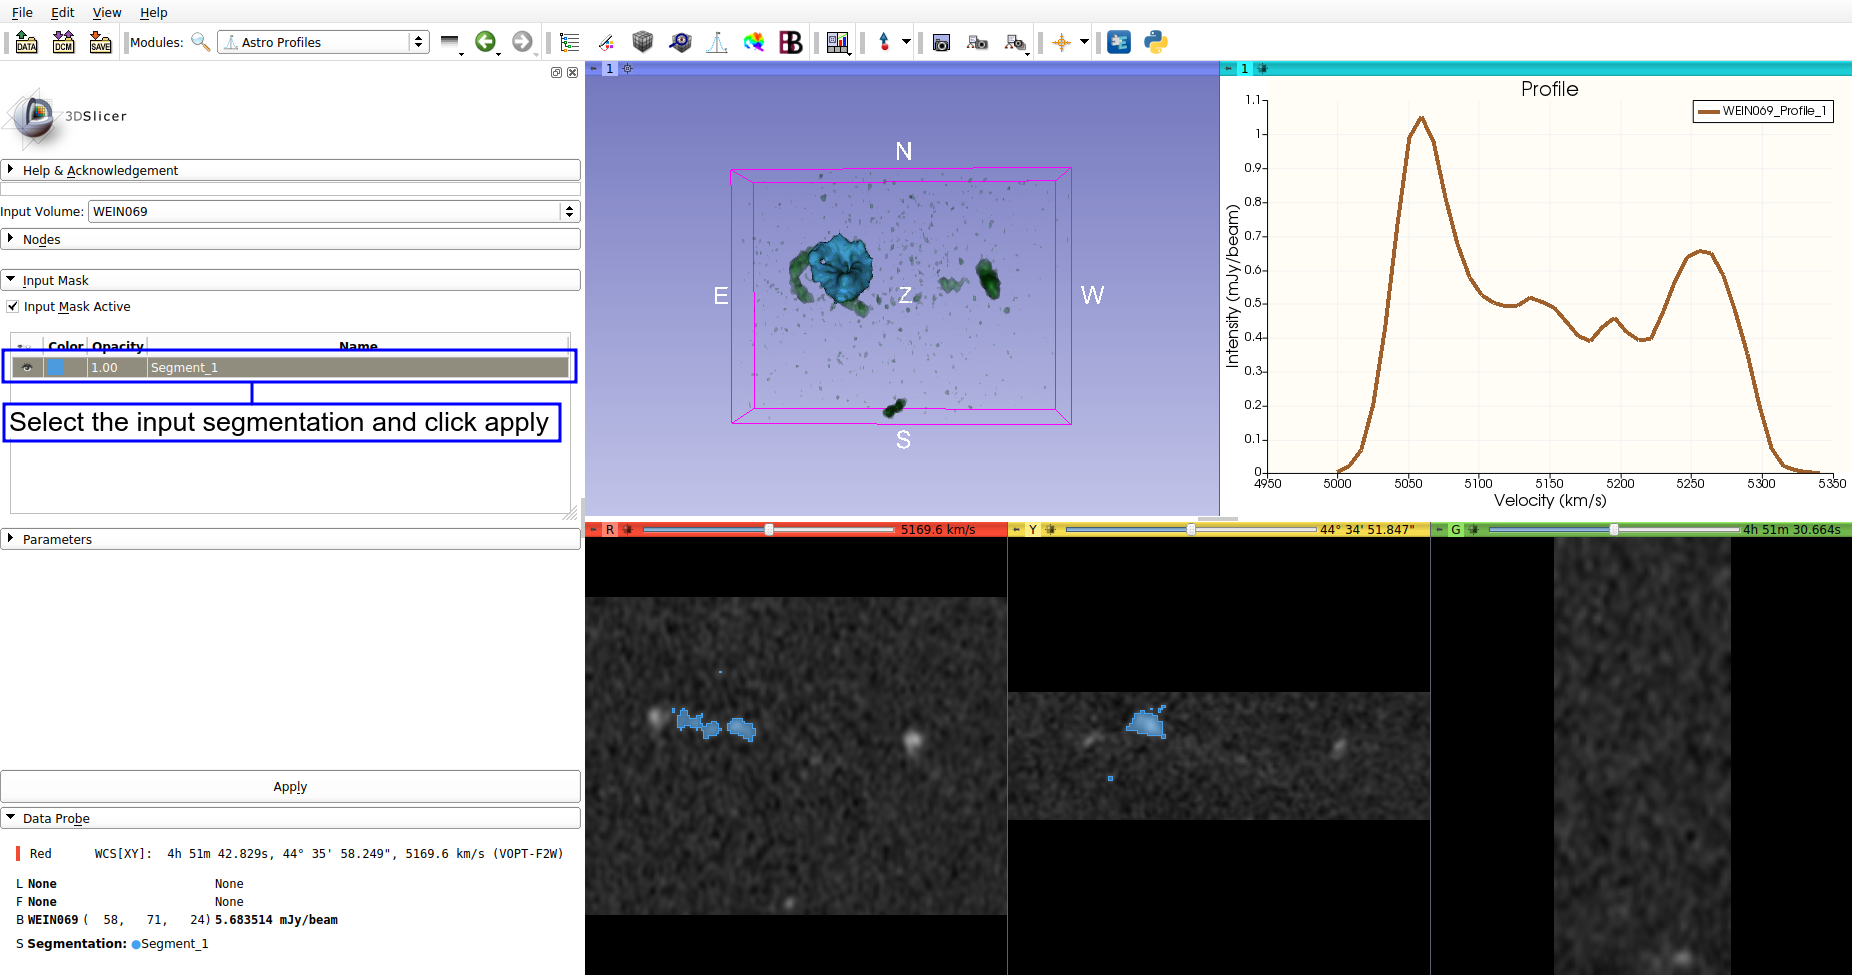This screenshot has width=1852, height=975.
Task: Click the scene view capture icon
Action: [x=977, y=42]
